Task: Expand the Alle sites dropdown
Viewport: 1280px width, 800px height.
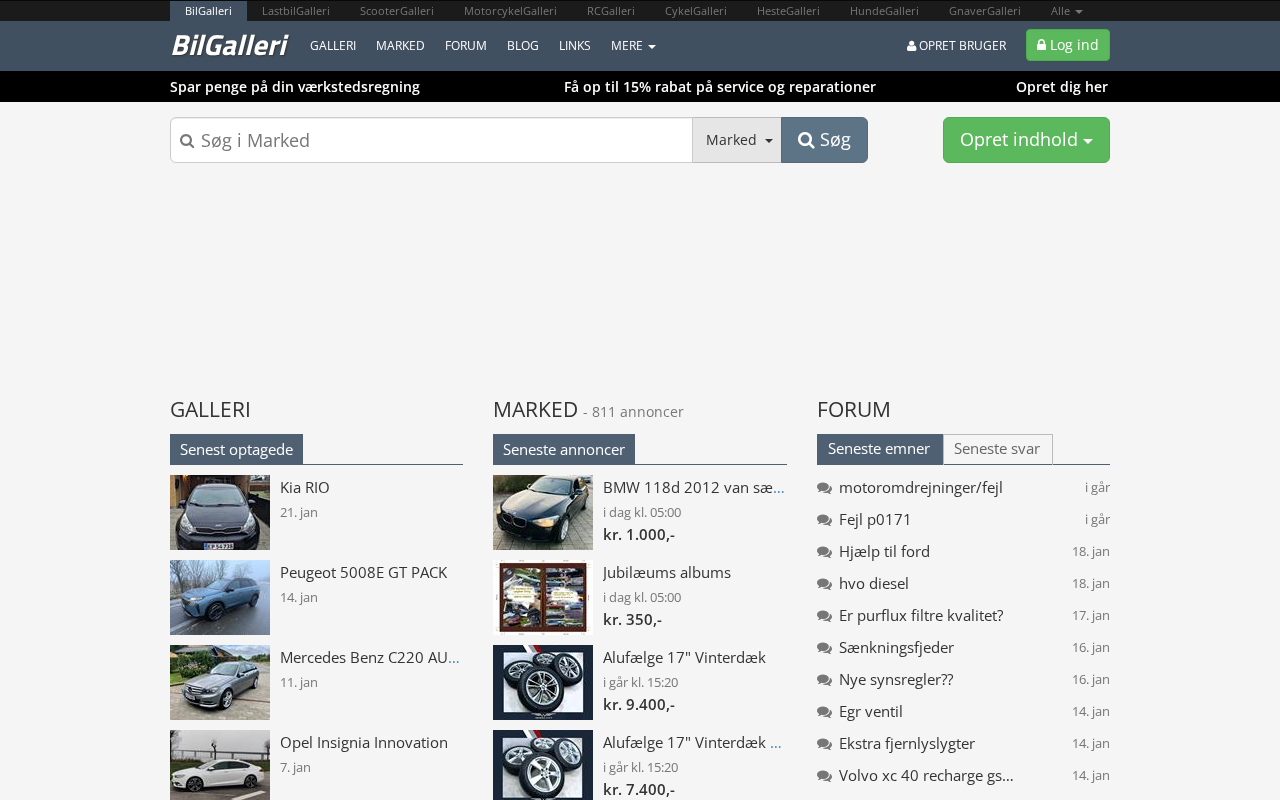Action: click(1066, 11)
